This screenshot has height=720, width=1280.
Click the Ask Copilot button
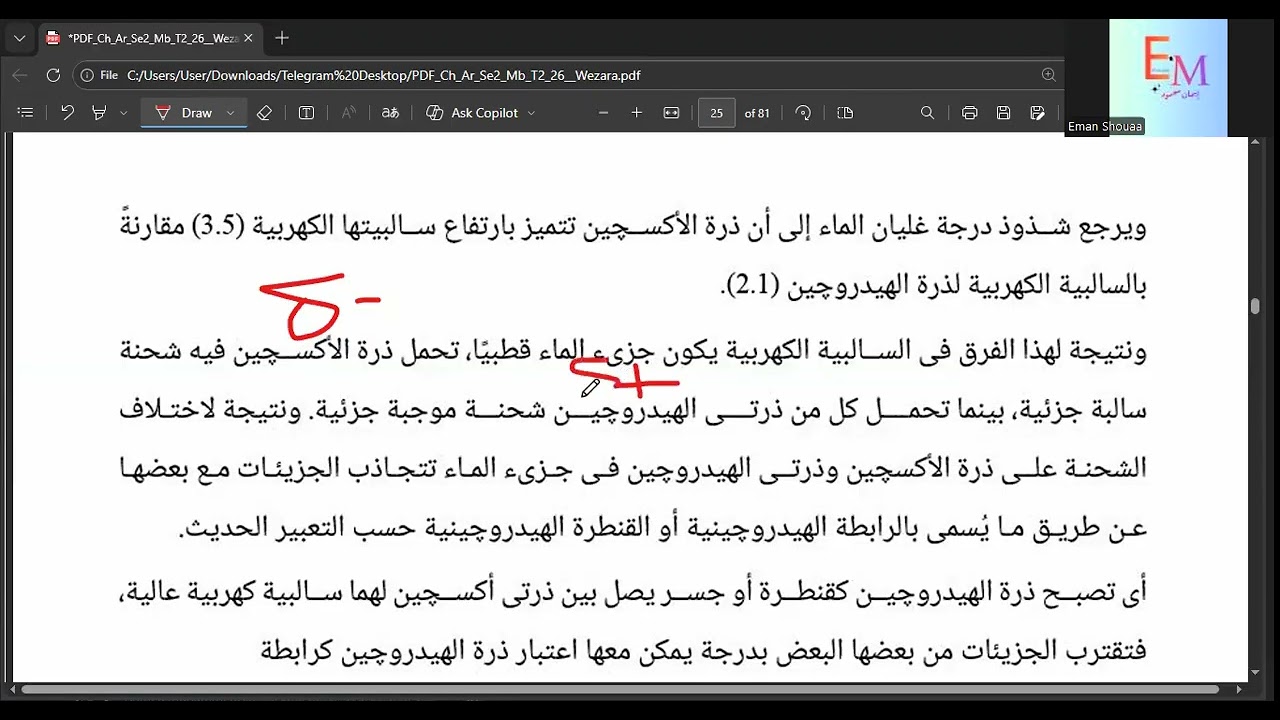tap(473, 113)
